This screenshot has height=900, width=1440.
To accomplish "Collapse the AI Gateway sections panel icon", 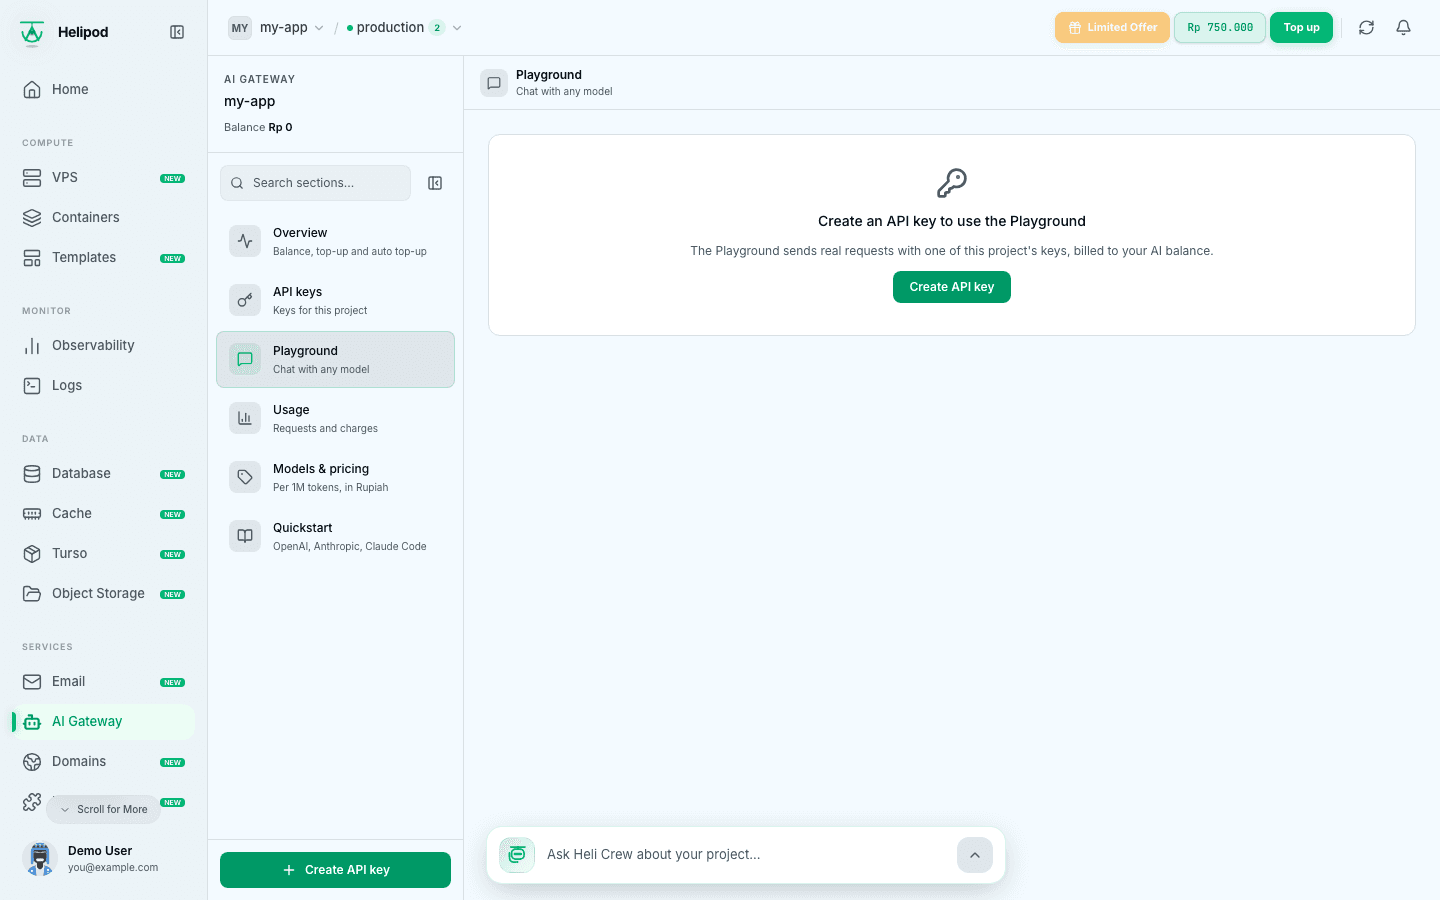I will tap(435, 183).
